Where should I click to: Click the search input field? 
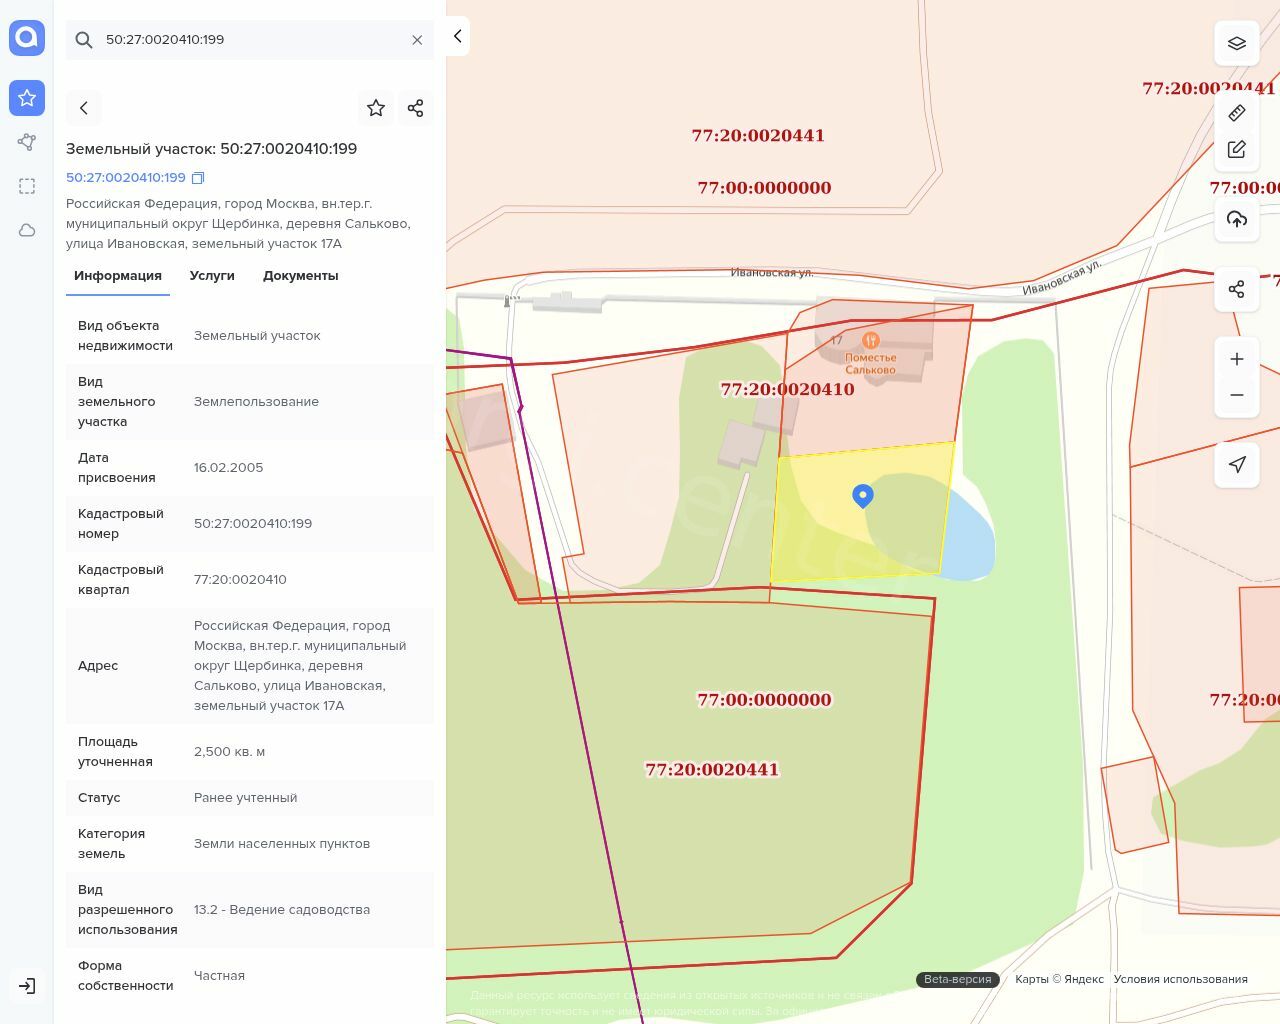[x=250, y=40]
